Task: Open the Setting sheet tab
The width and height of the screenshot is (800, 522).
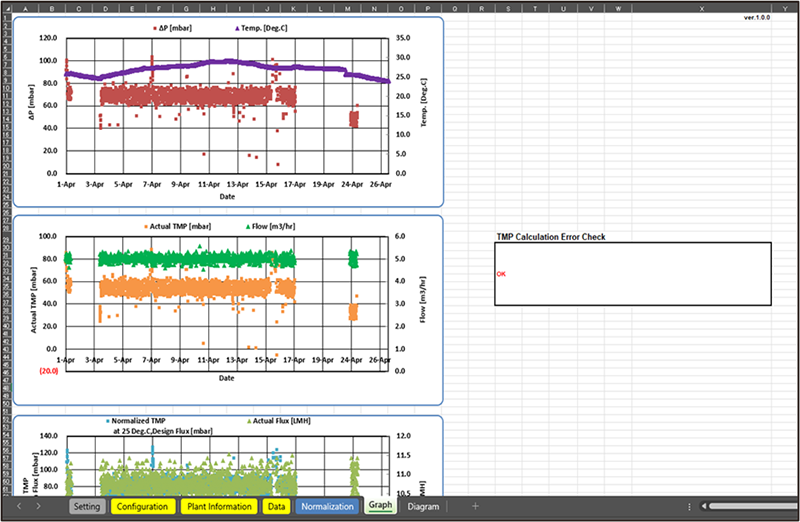Action: (87, 507)
